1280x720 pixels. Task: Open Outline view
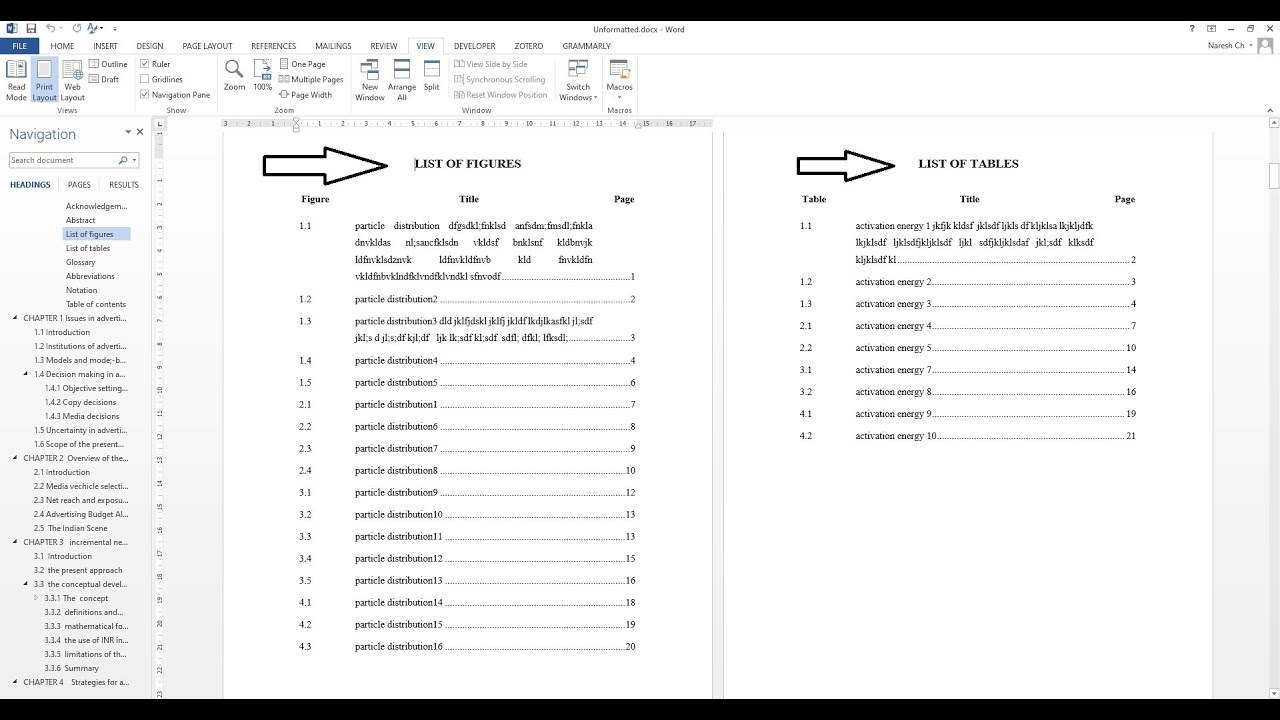pos(108,64)
